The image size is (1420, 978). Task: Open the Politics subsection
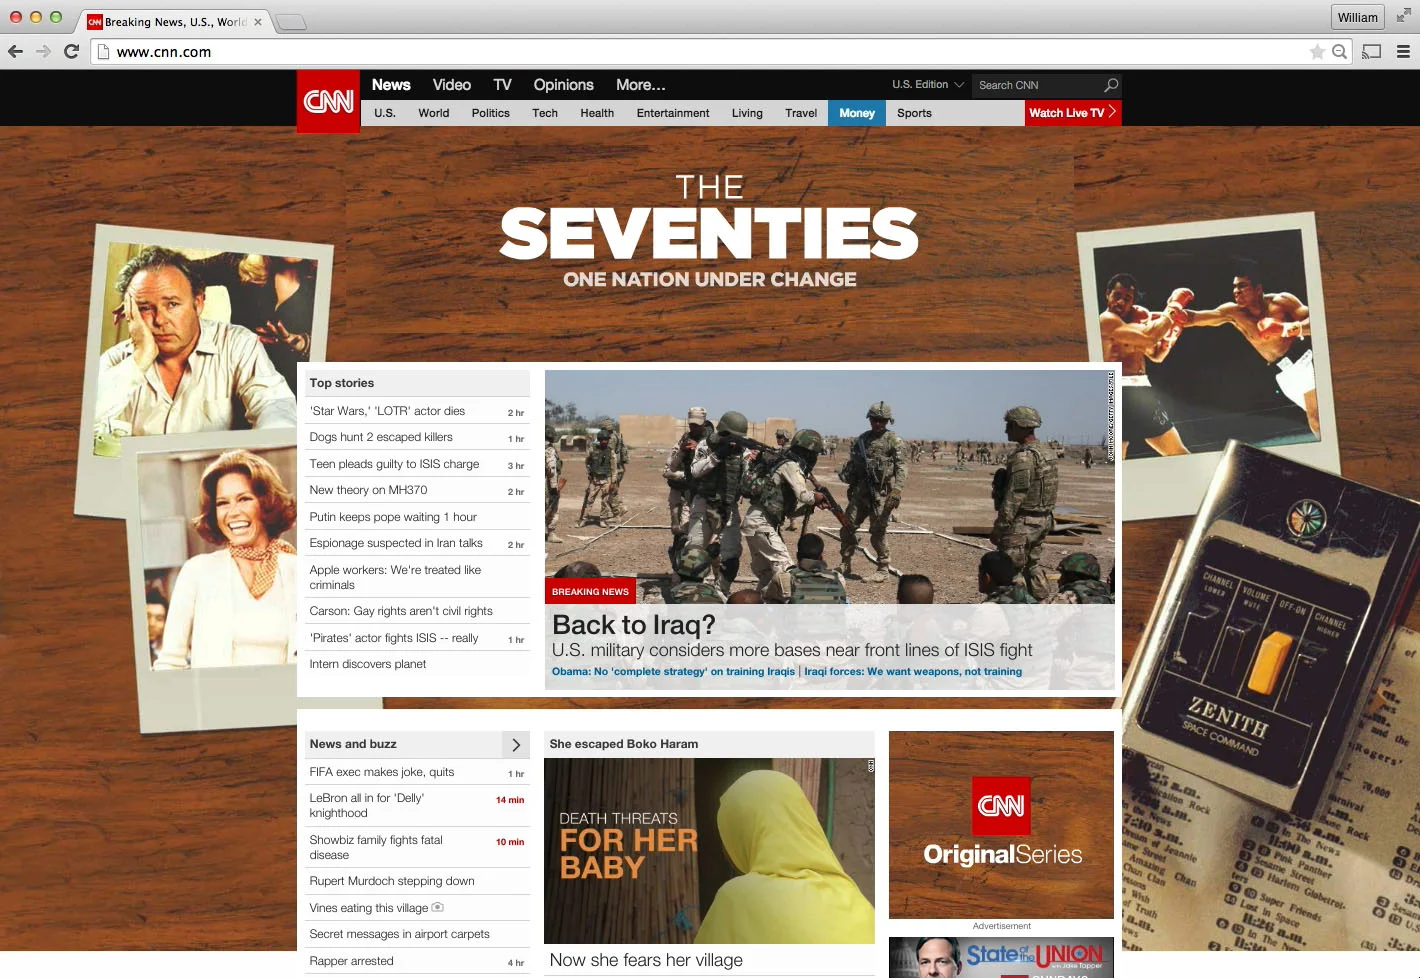[x=490, y=113]
